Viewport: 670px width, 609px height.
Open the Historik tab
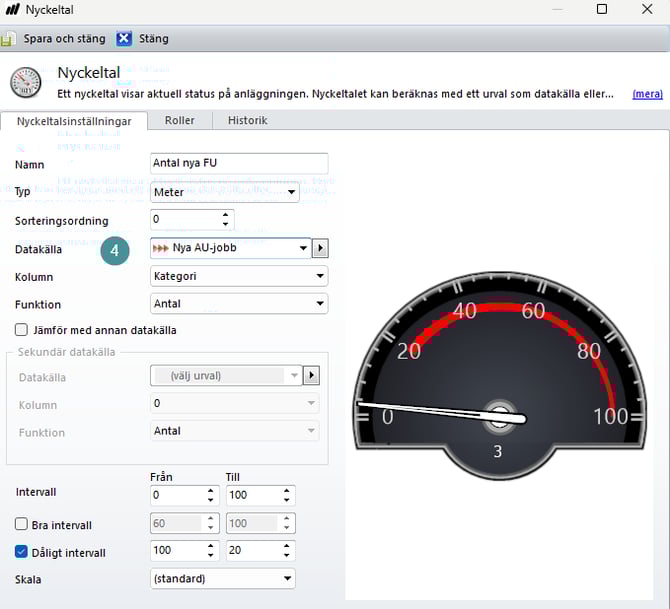point(247,120)
